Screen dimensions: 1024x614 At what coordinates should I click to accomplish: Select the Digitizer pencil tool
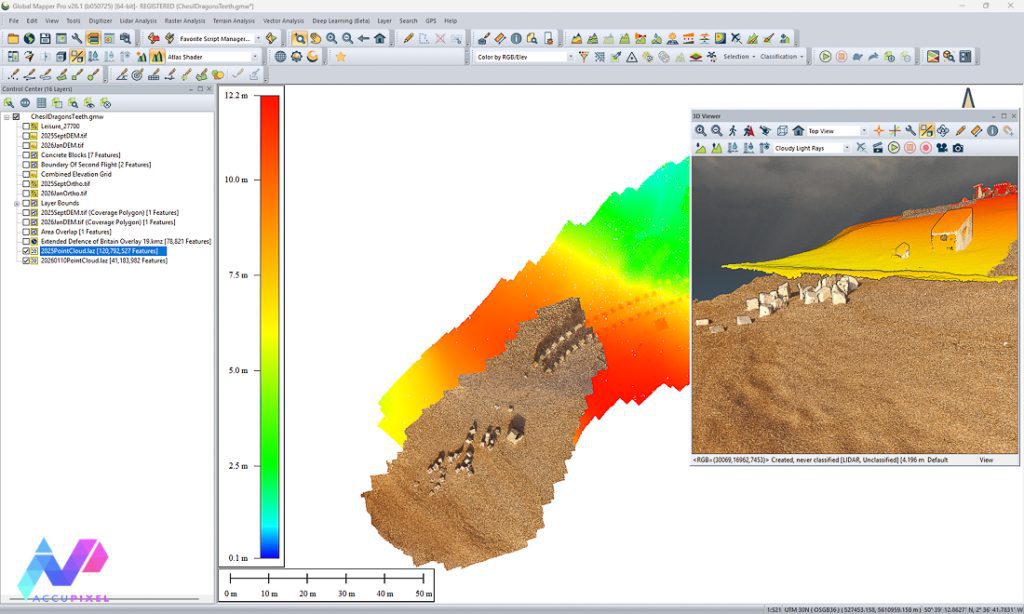pyautogui.click(x=408, y=39)
